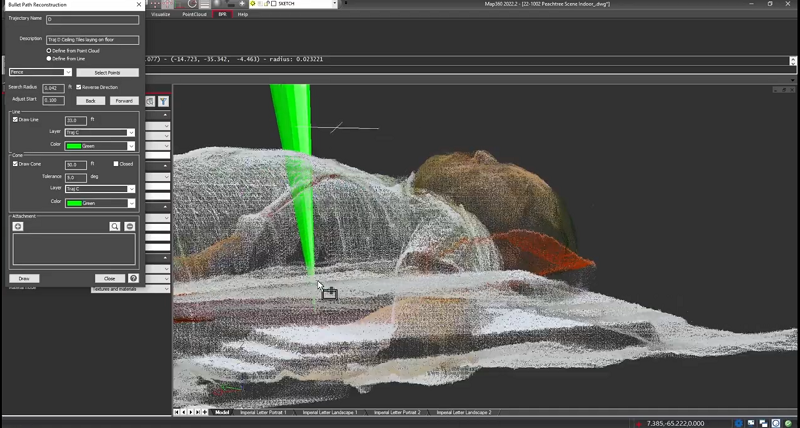Open the Line Color green swatch dropdown
This screenshot has width=800, height=428.
pos(100,146)
